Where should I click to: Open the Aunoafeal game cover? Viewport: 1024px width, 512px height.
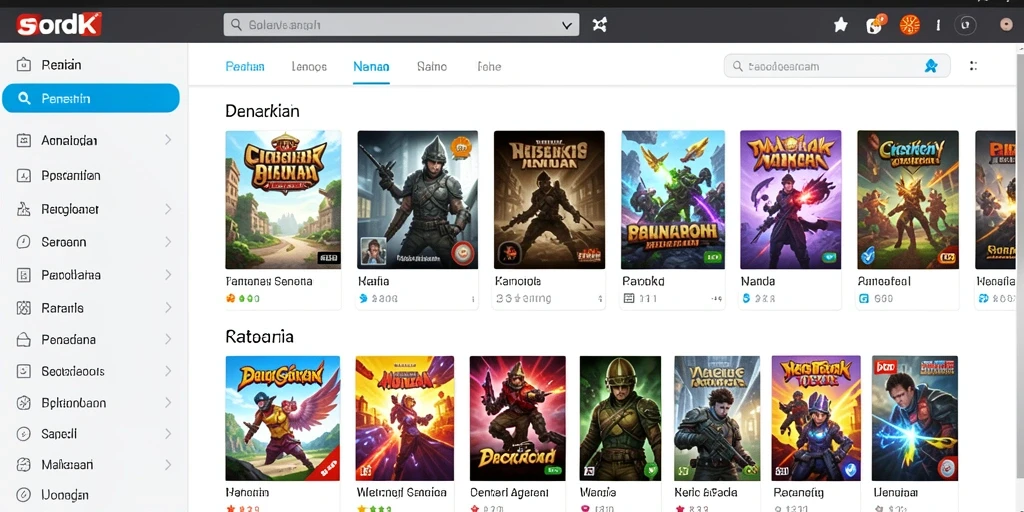coord(908,200)
